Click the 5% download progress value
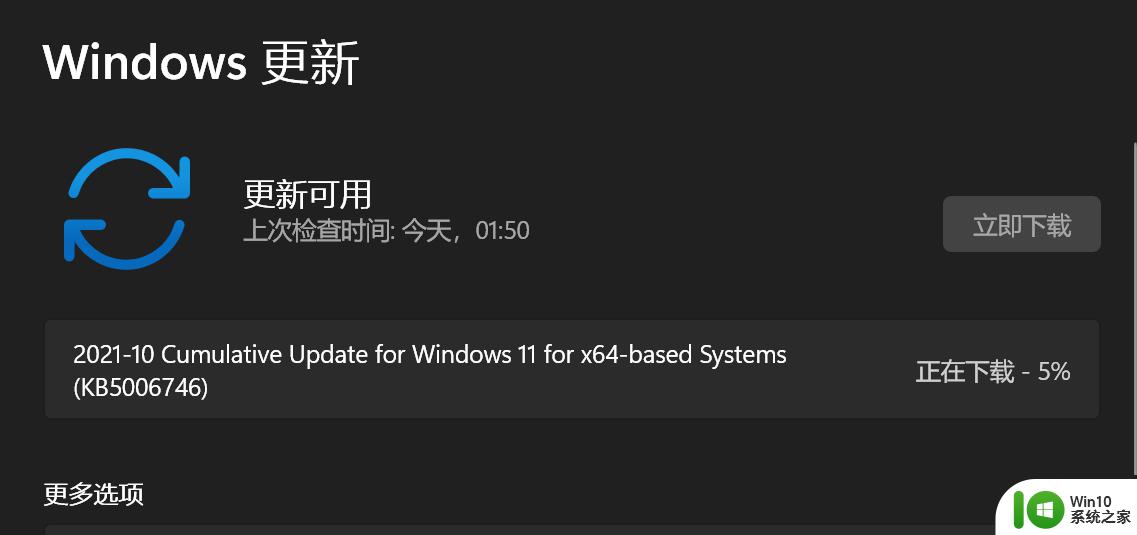 pos(1054,372)
